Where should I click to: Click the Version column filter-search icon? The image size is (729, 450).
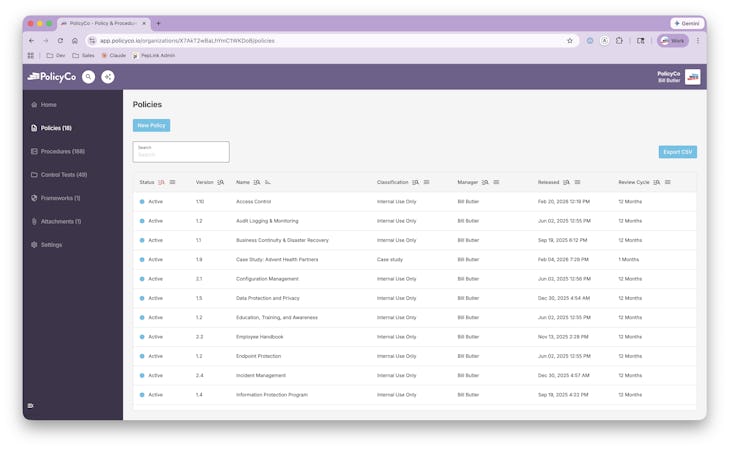click(x=220, y=182)
